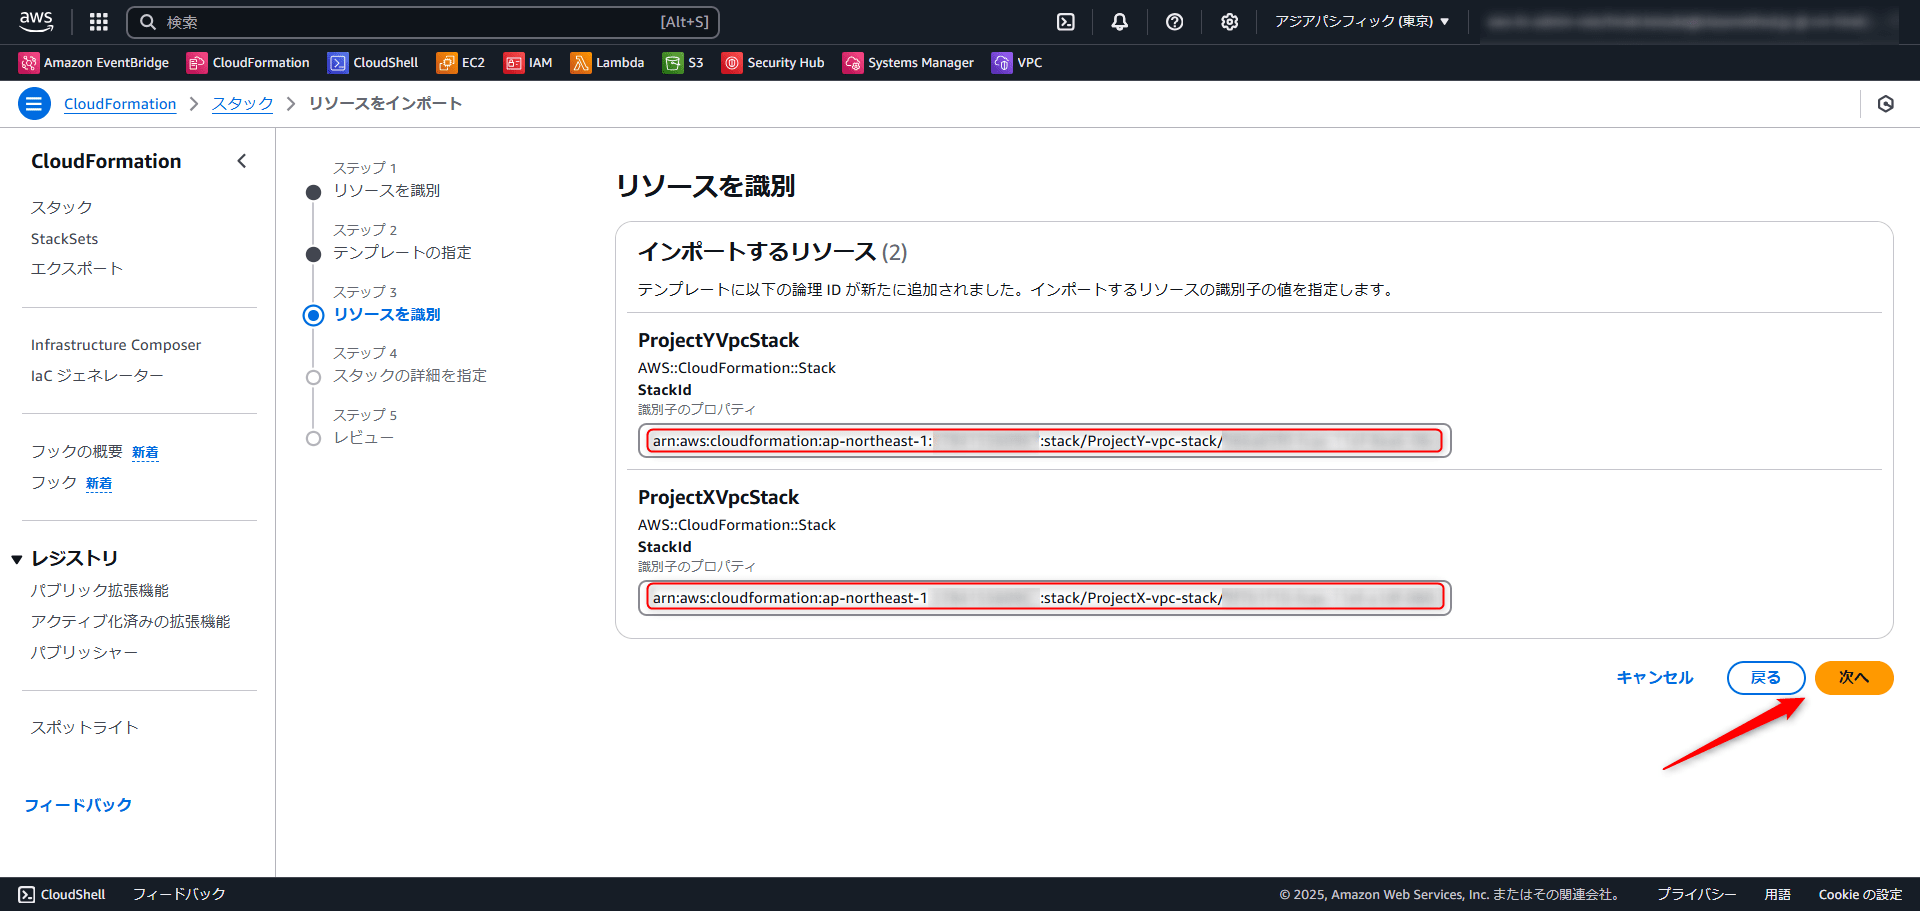Open IAM favorites shortcut

(x=528, y=62)
